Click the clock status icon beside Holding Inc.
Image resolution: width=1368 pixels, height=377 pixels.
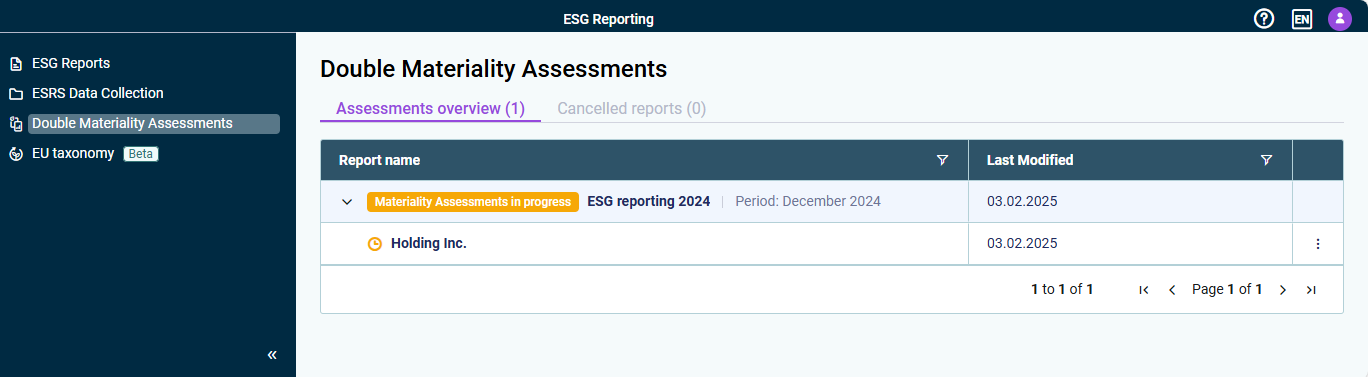(x=375, y=243)
